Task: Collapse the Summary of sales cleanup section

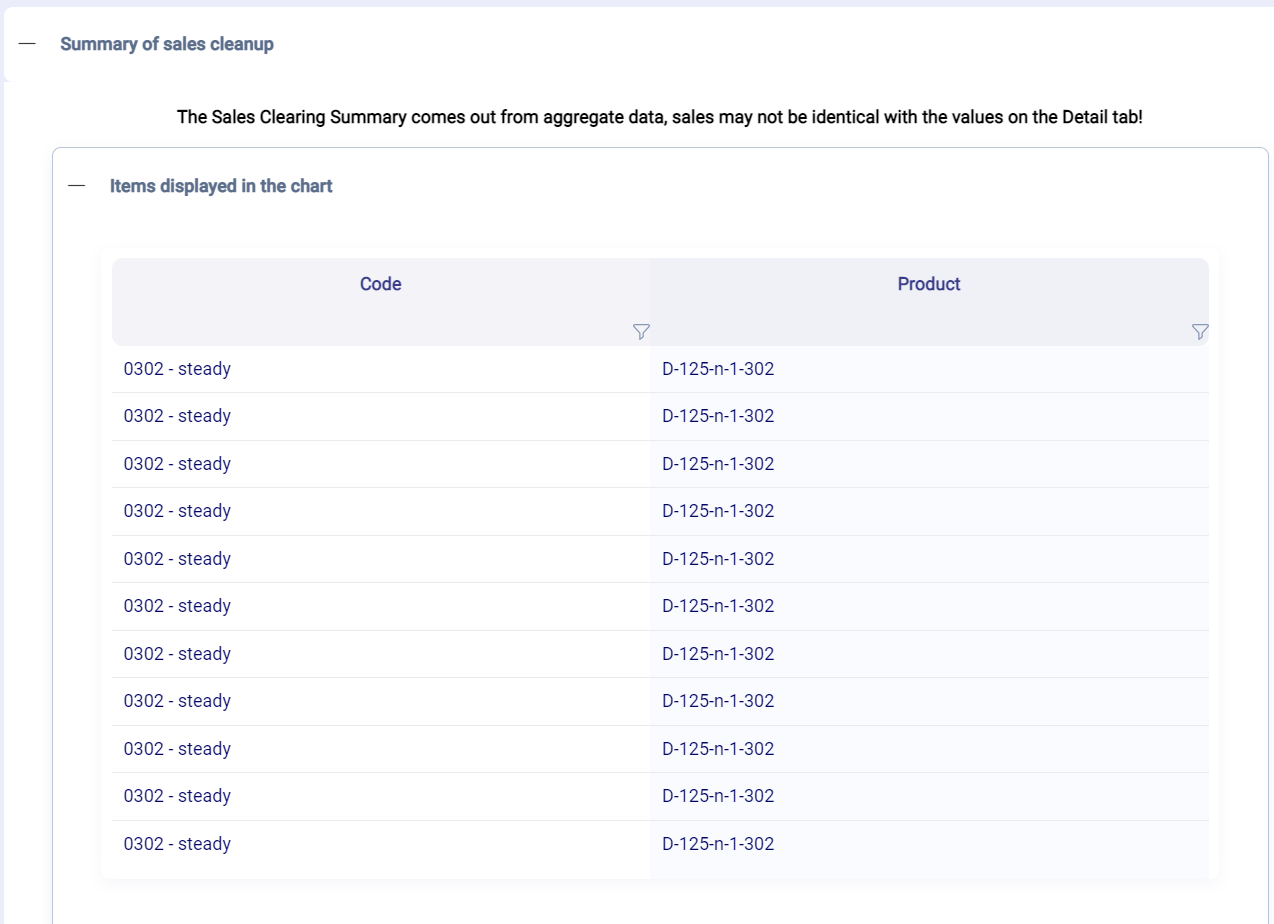Action: (x=27, y=44)
